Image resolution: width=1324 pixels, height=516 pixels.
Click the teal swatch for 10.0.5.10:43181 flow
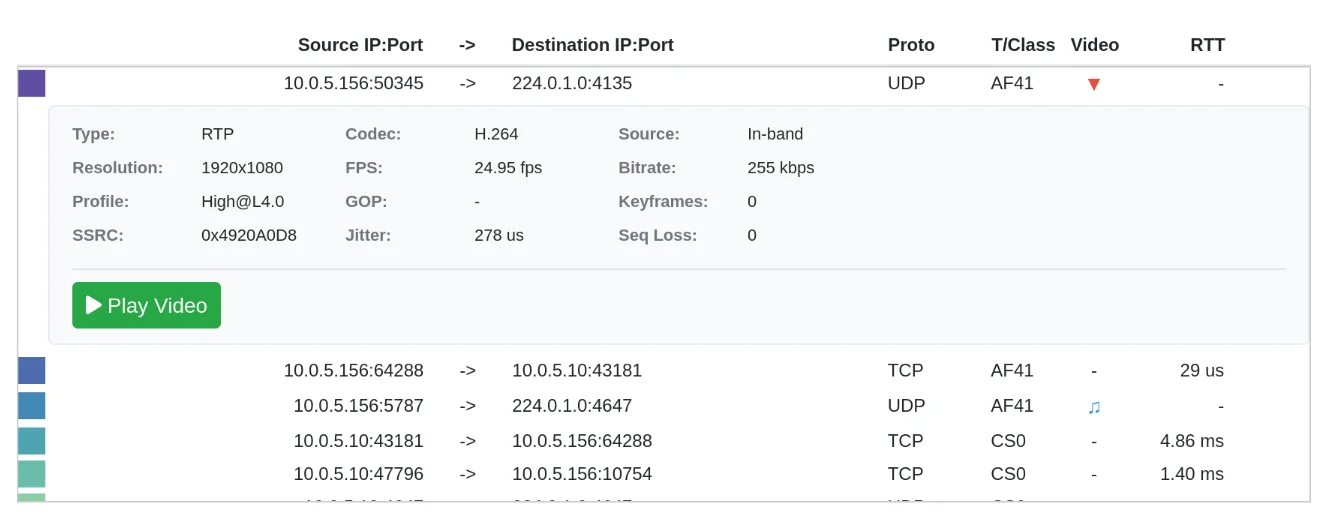tap(32, 441)
